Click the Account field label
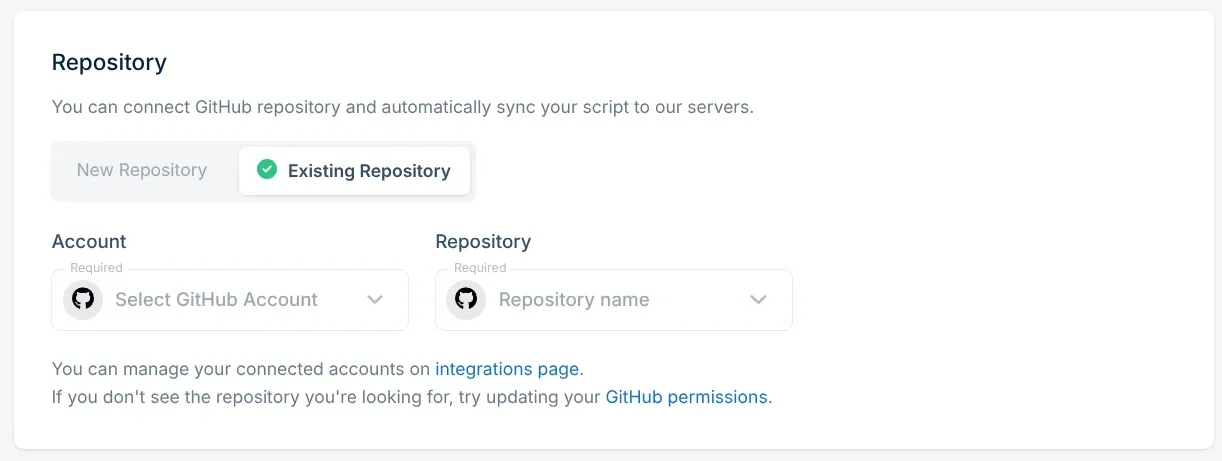1222x461 pixels. pyautogui.click(x=89, y=241)
